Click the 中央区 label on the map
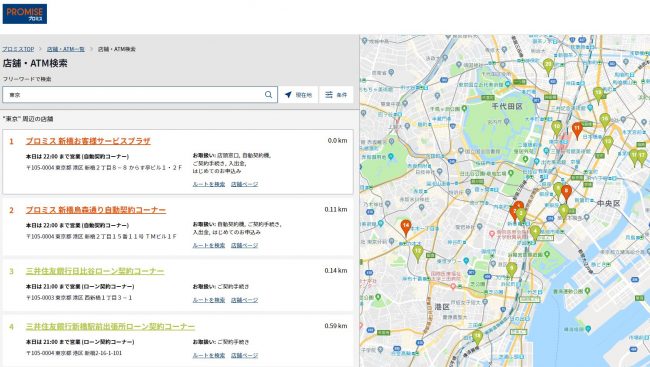Screen dimensions: 650x367 tap(608, 203)
